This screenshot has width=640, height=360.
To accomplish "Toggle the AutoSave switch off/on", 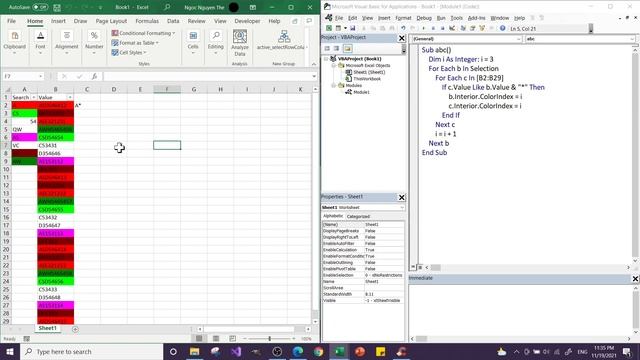I will pyautogui.click(x=40, y=7).
